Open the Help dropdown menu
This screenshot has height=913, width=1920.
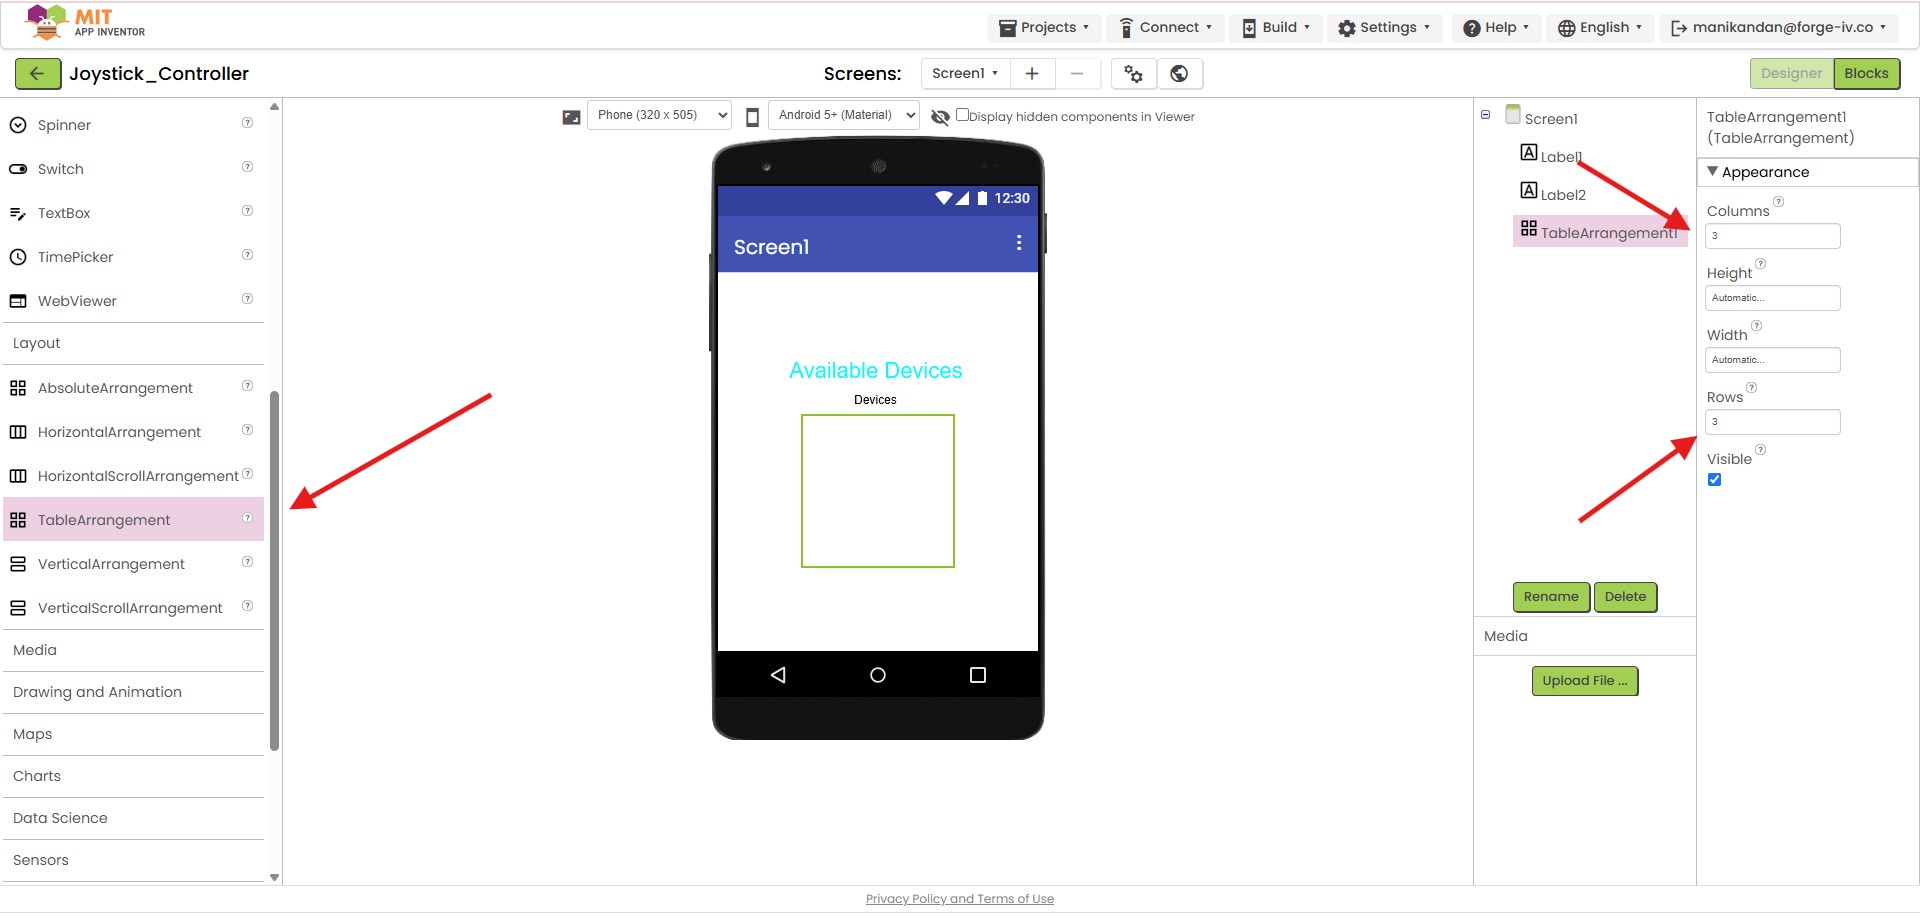pos(1496,28)
